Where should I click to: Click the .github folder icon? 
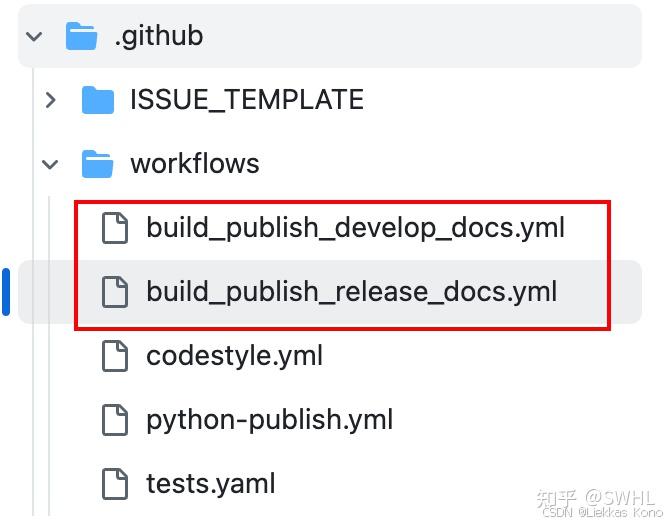(81, 36)
